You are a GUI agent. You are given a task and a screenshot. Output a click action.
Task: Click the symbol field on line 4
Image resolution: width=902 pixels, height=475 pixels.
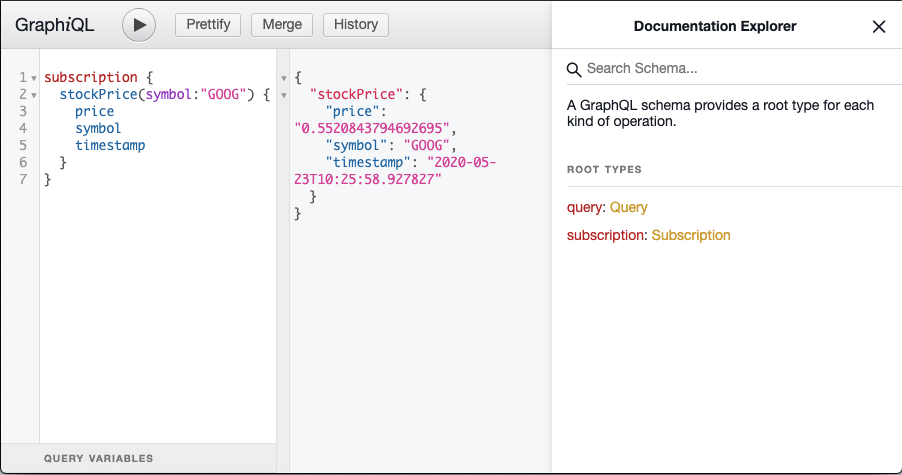98,128
